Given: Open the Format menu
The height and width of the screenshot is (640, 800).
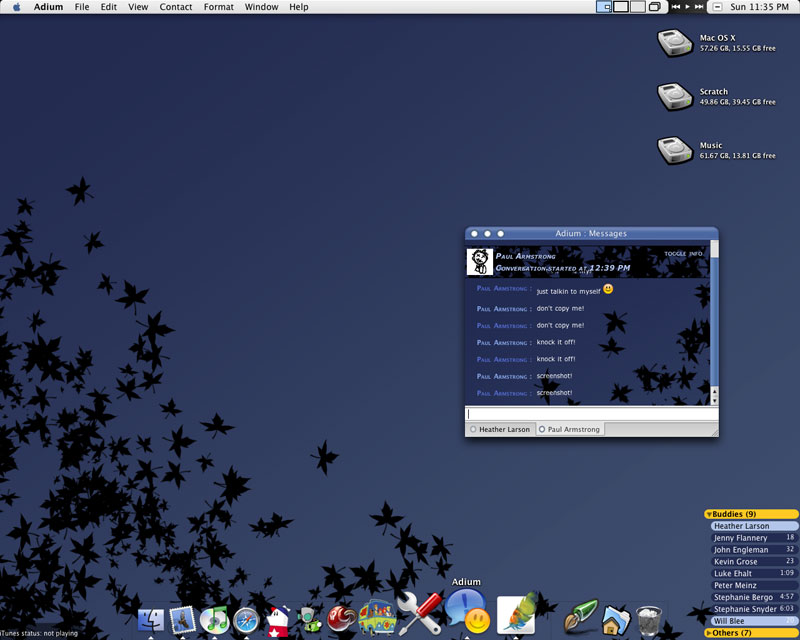Looking at the screenshot, I should pyautogui.click(x=219, y=7).
